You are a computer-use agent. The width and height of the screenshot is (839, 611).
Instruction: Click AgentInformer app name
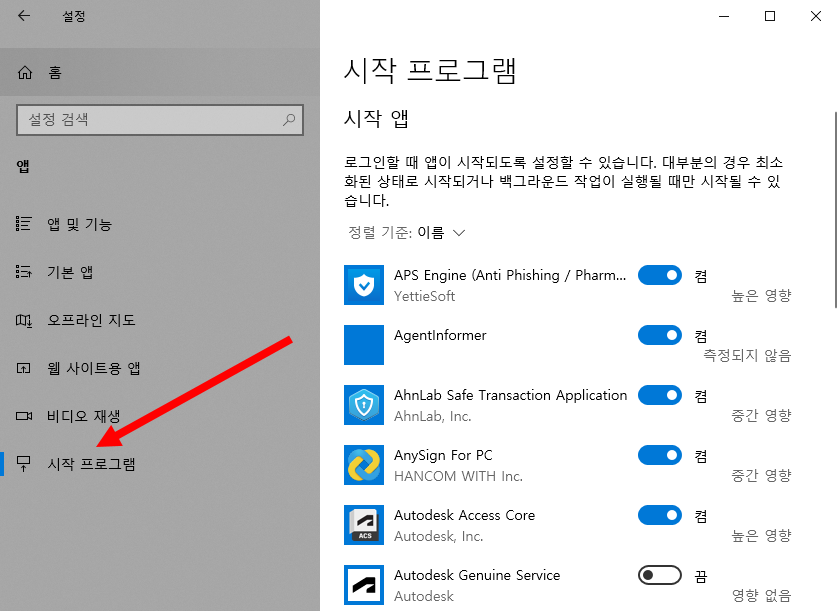tap(440, 335)
